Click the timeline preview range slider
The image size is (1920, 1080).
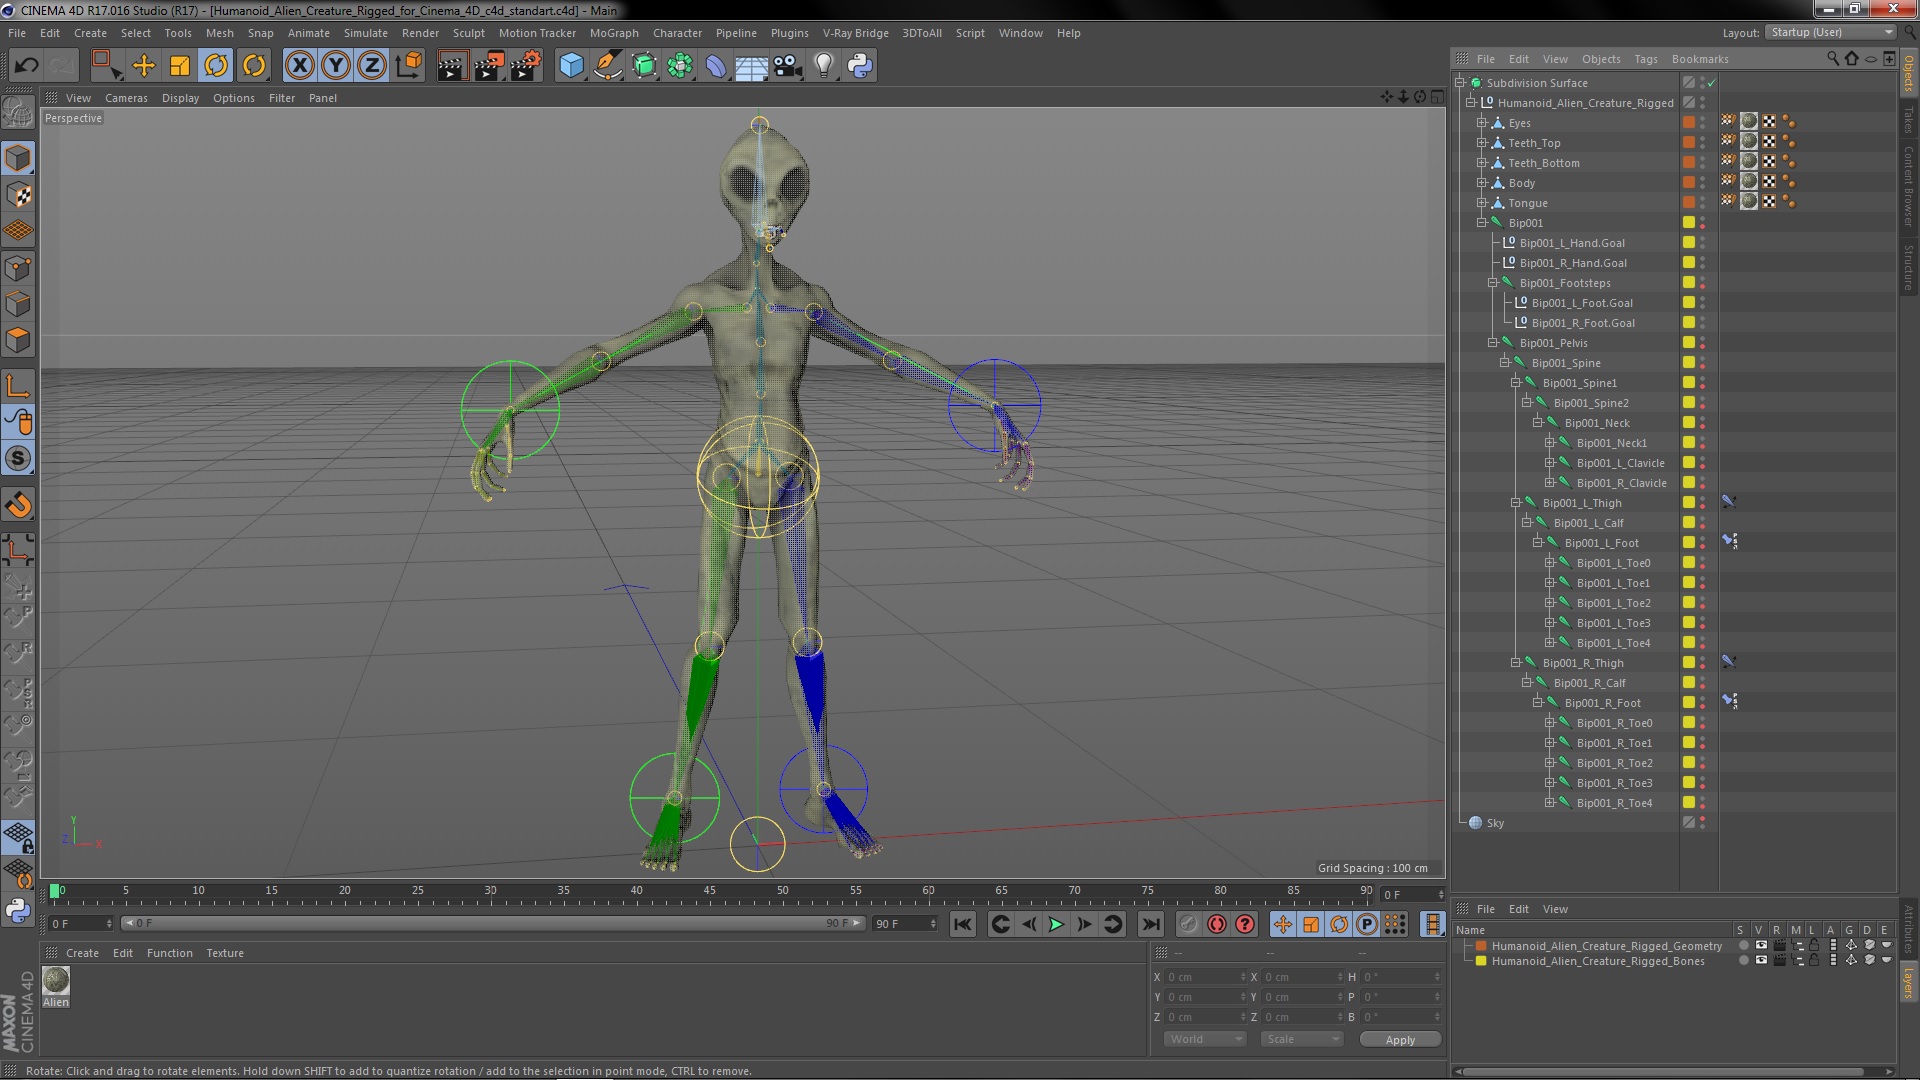493,924
